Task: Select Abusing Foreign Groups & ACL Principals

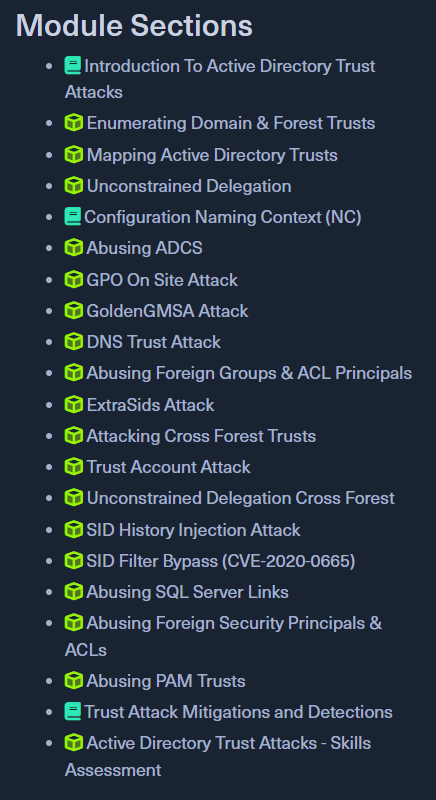Action: (249, 373)
